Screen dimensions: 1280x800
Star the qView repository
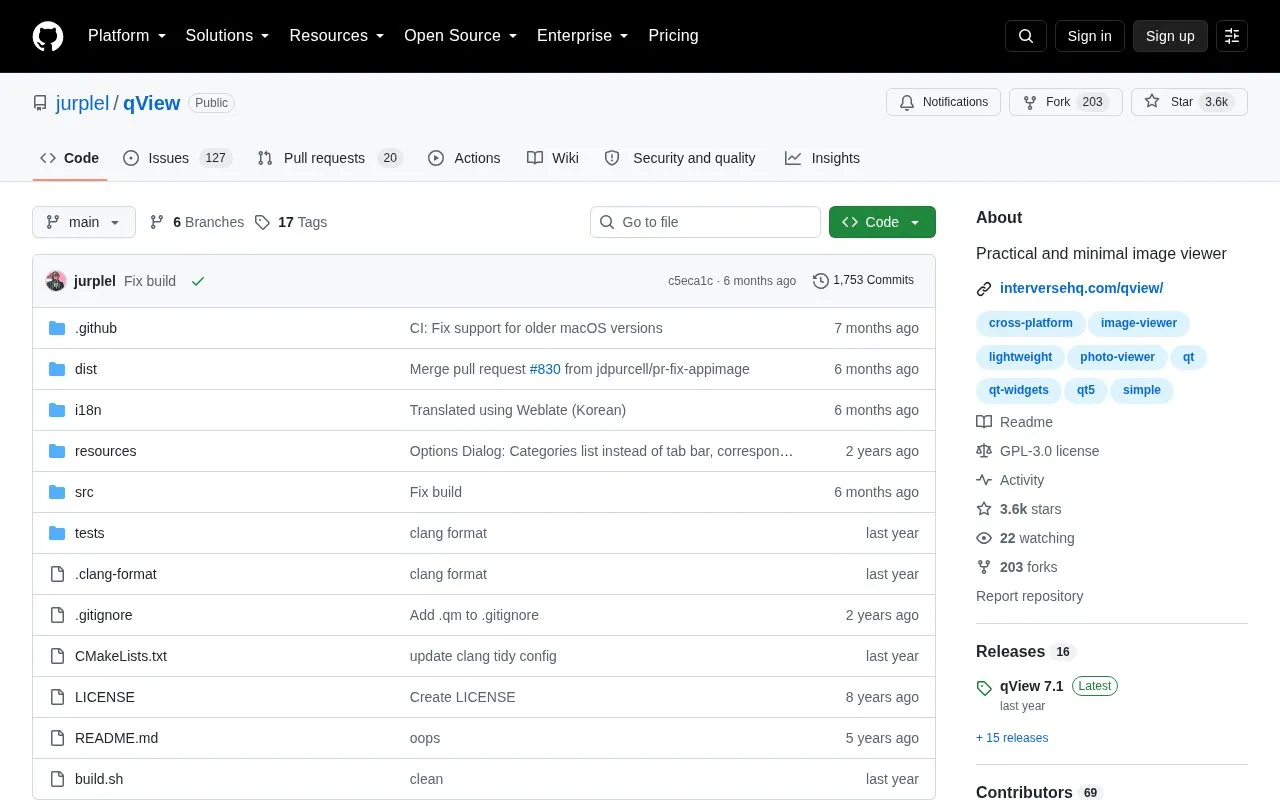(x=1189, y=102)
